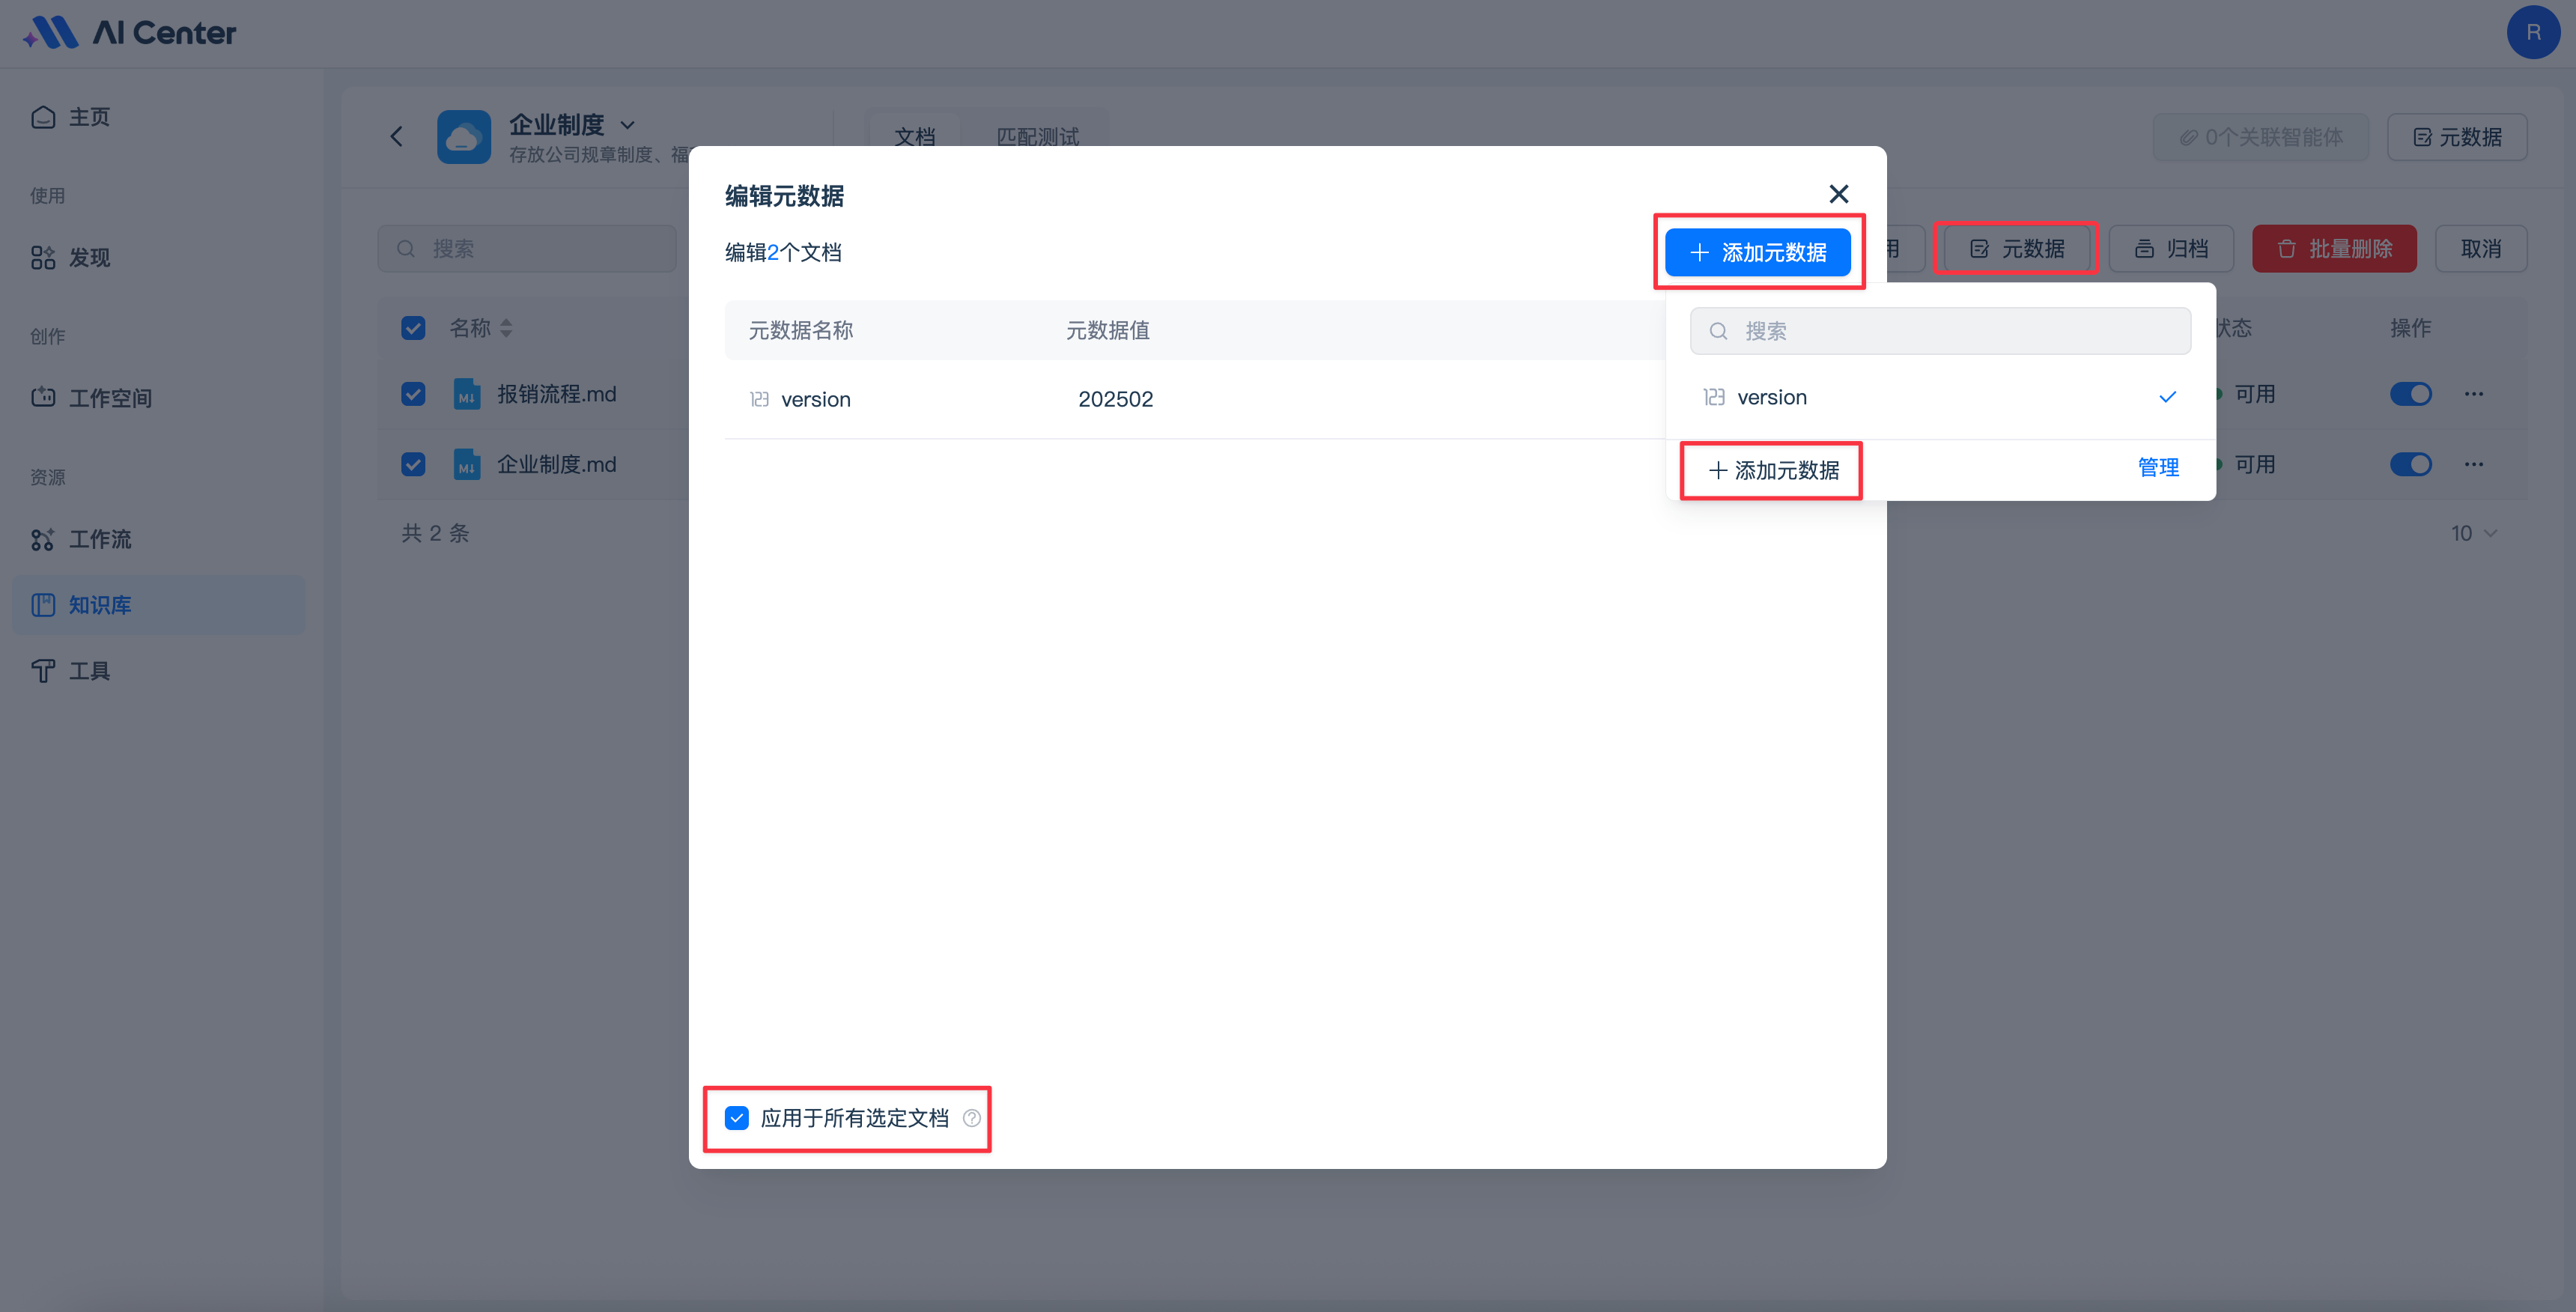The image size is (2576, 1312).
Task: Uncheck the 企业制度.md row checkbox
Action: click(x=413, y=464)
